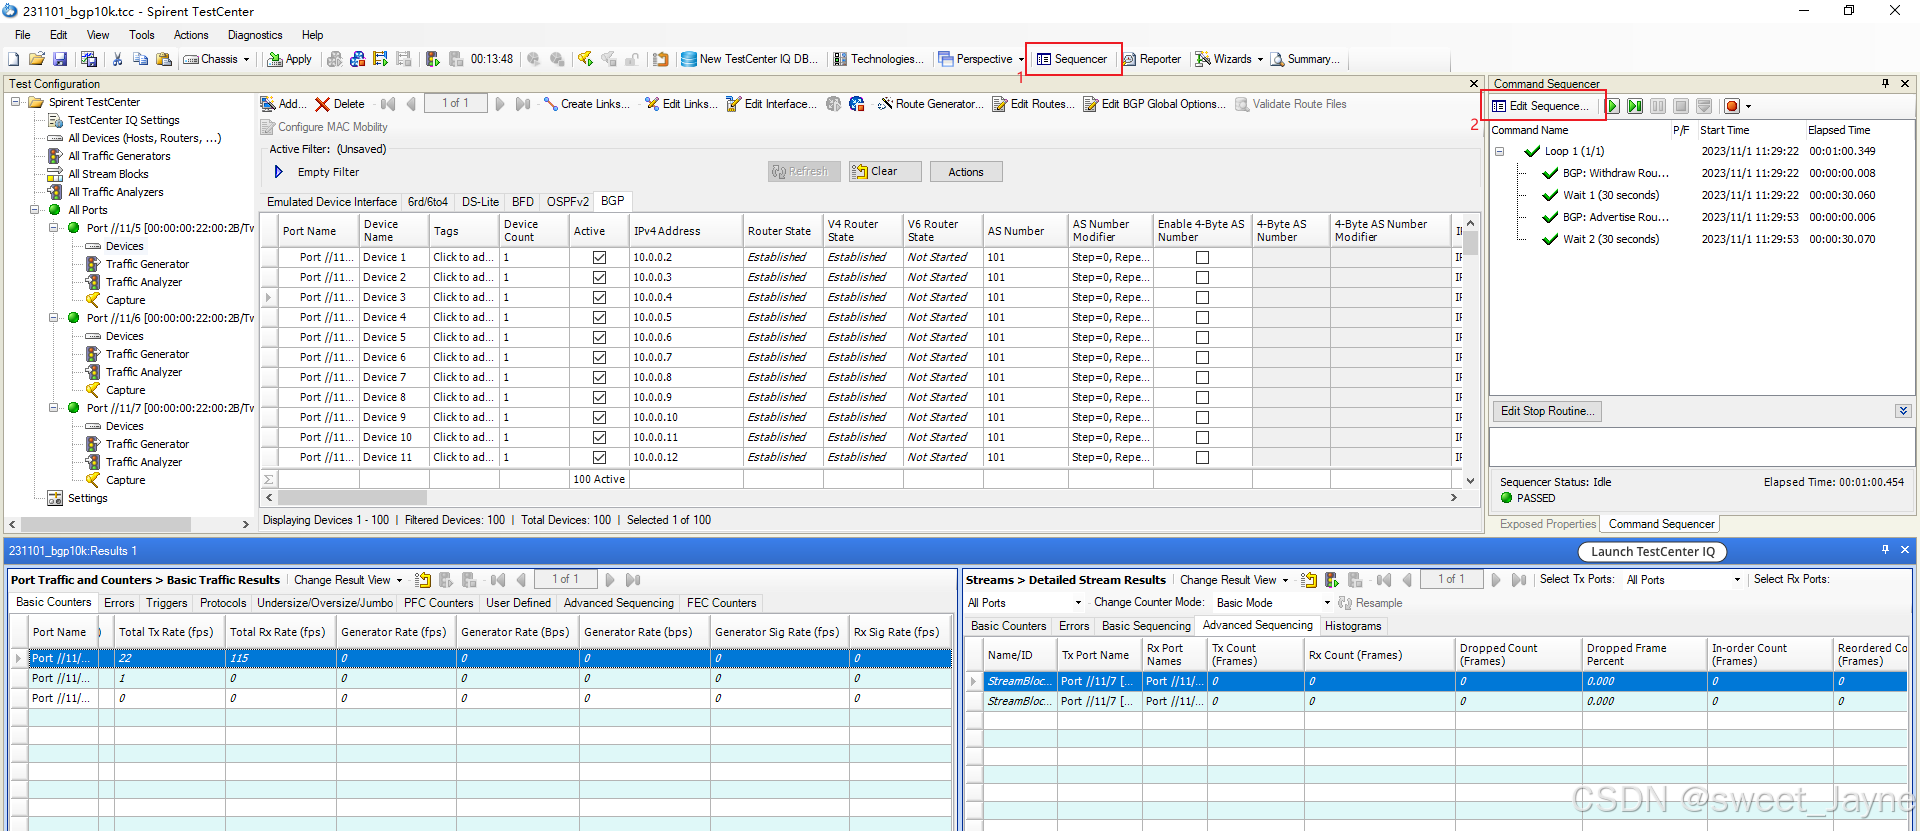Click Launch TestCenter IQ button
1920x831 pixels.
tap(1652, 552)
